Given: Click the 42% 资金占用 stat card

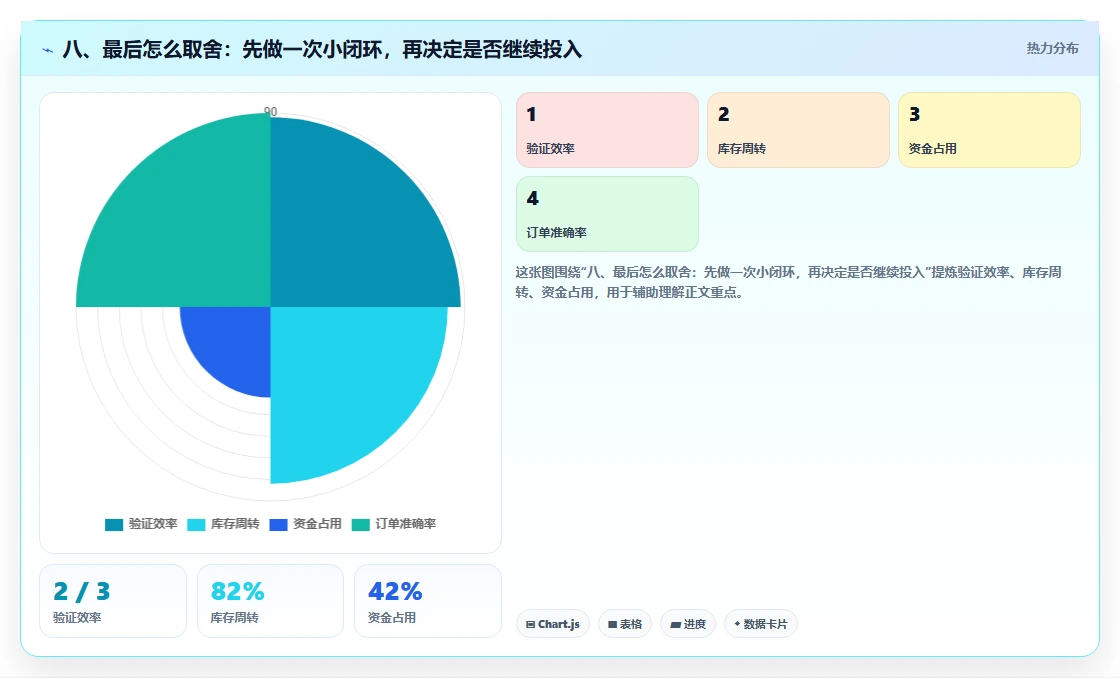Looking at the screenshot, I should click(428, 601).
